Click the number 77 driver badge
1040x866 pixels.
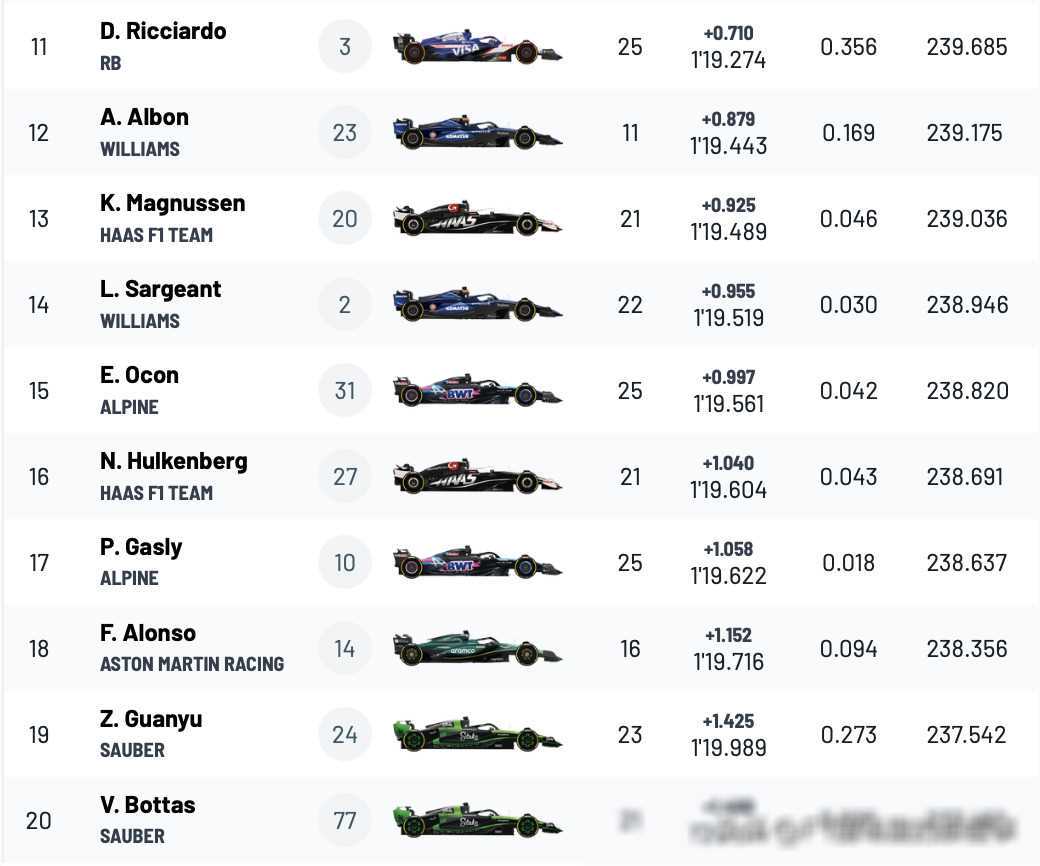tap(345, 821)
